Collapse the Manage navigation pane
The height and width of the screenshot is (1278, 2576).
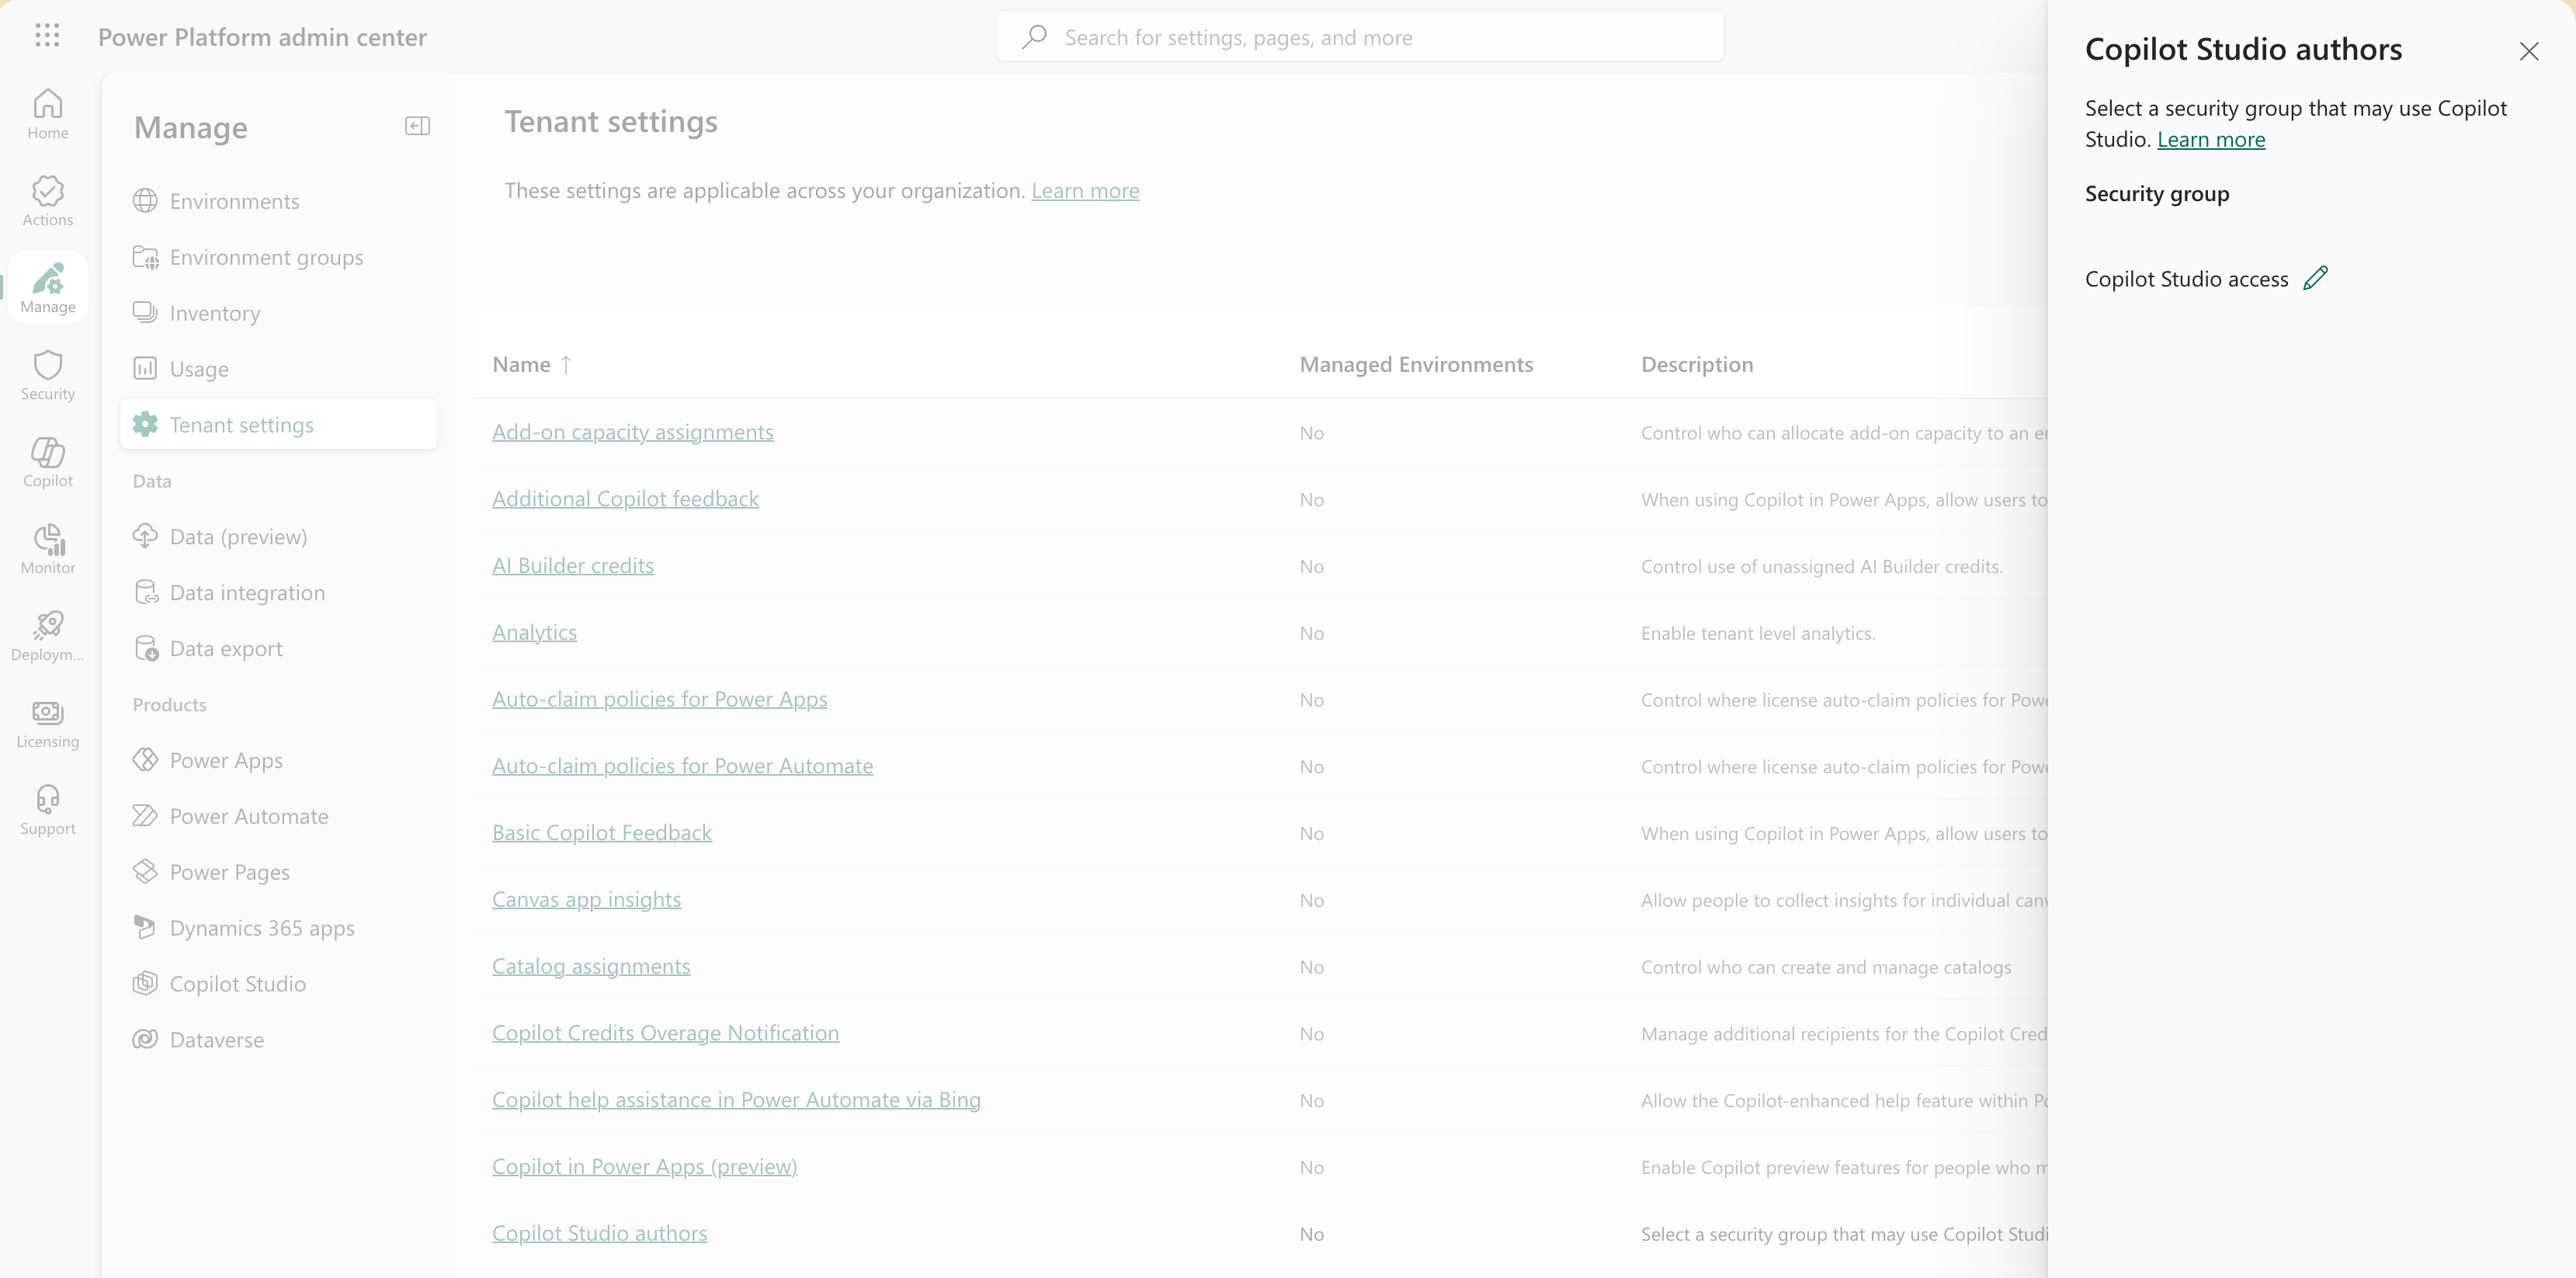tap(417, 126)
